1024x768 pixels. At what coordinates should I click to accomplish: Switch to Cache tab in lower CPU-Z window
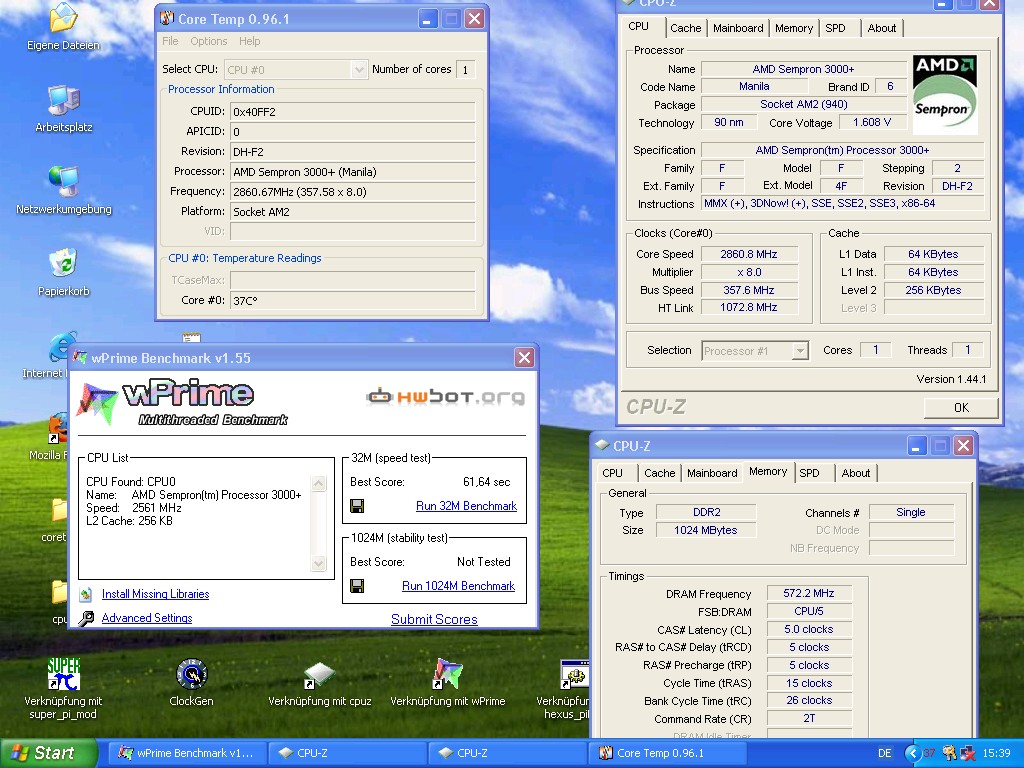click(660, 473)
